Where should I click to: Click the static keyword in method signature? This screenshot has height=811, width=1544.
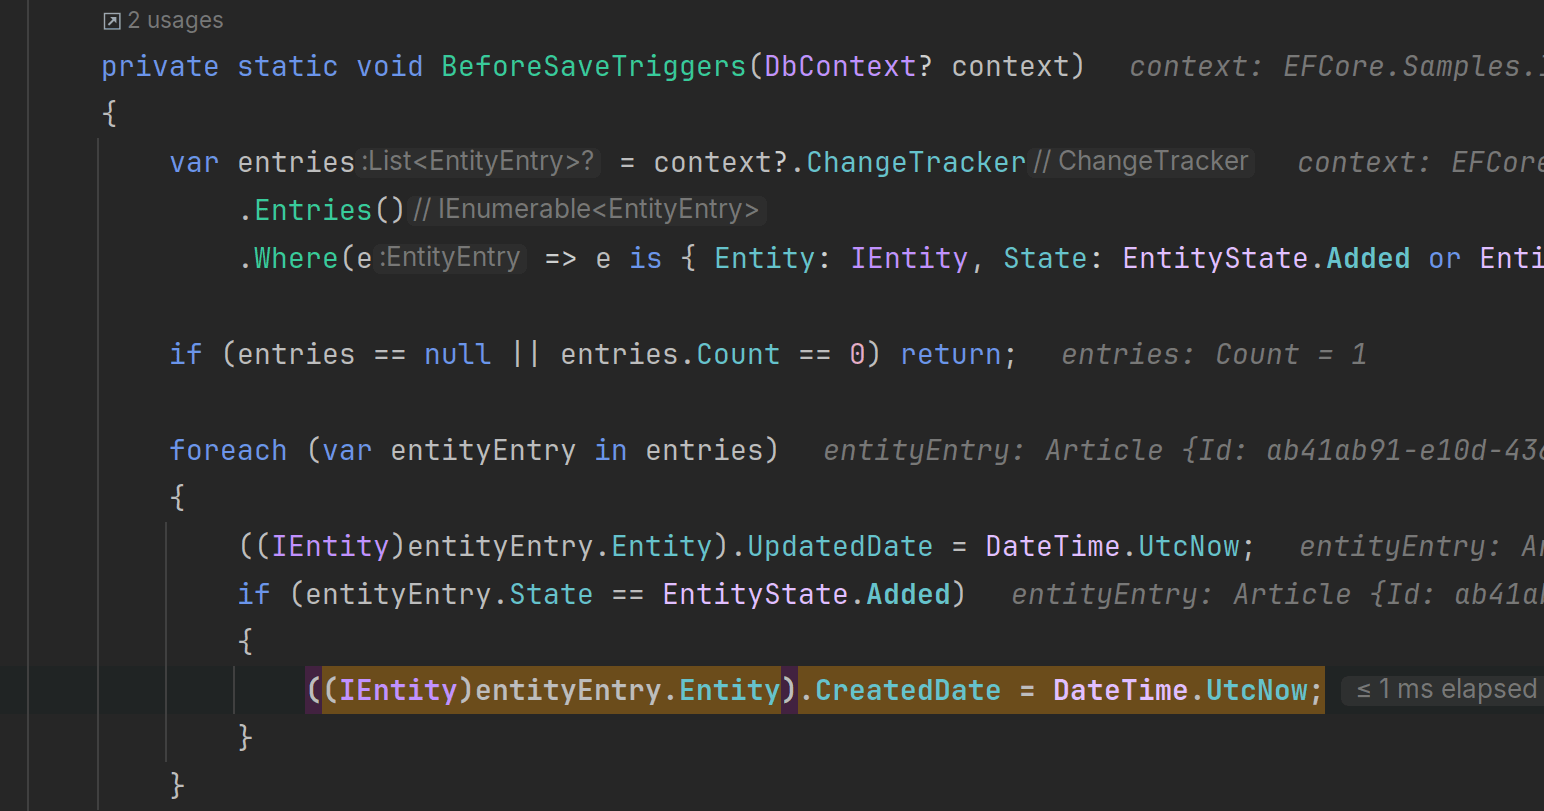tap(287, 67)
